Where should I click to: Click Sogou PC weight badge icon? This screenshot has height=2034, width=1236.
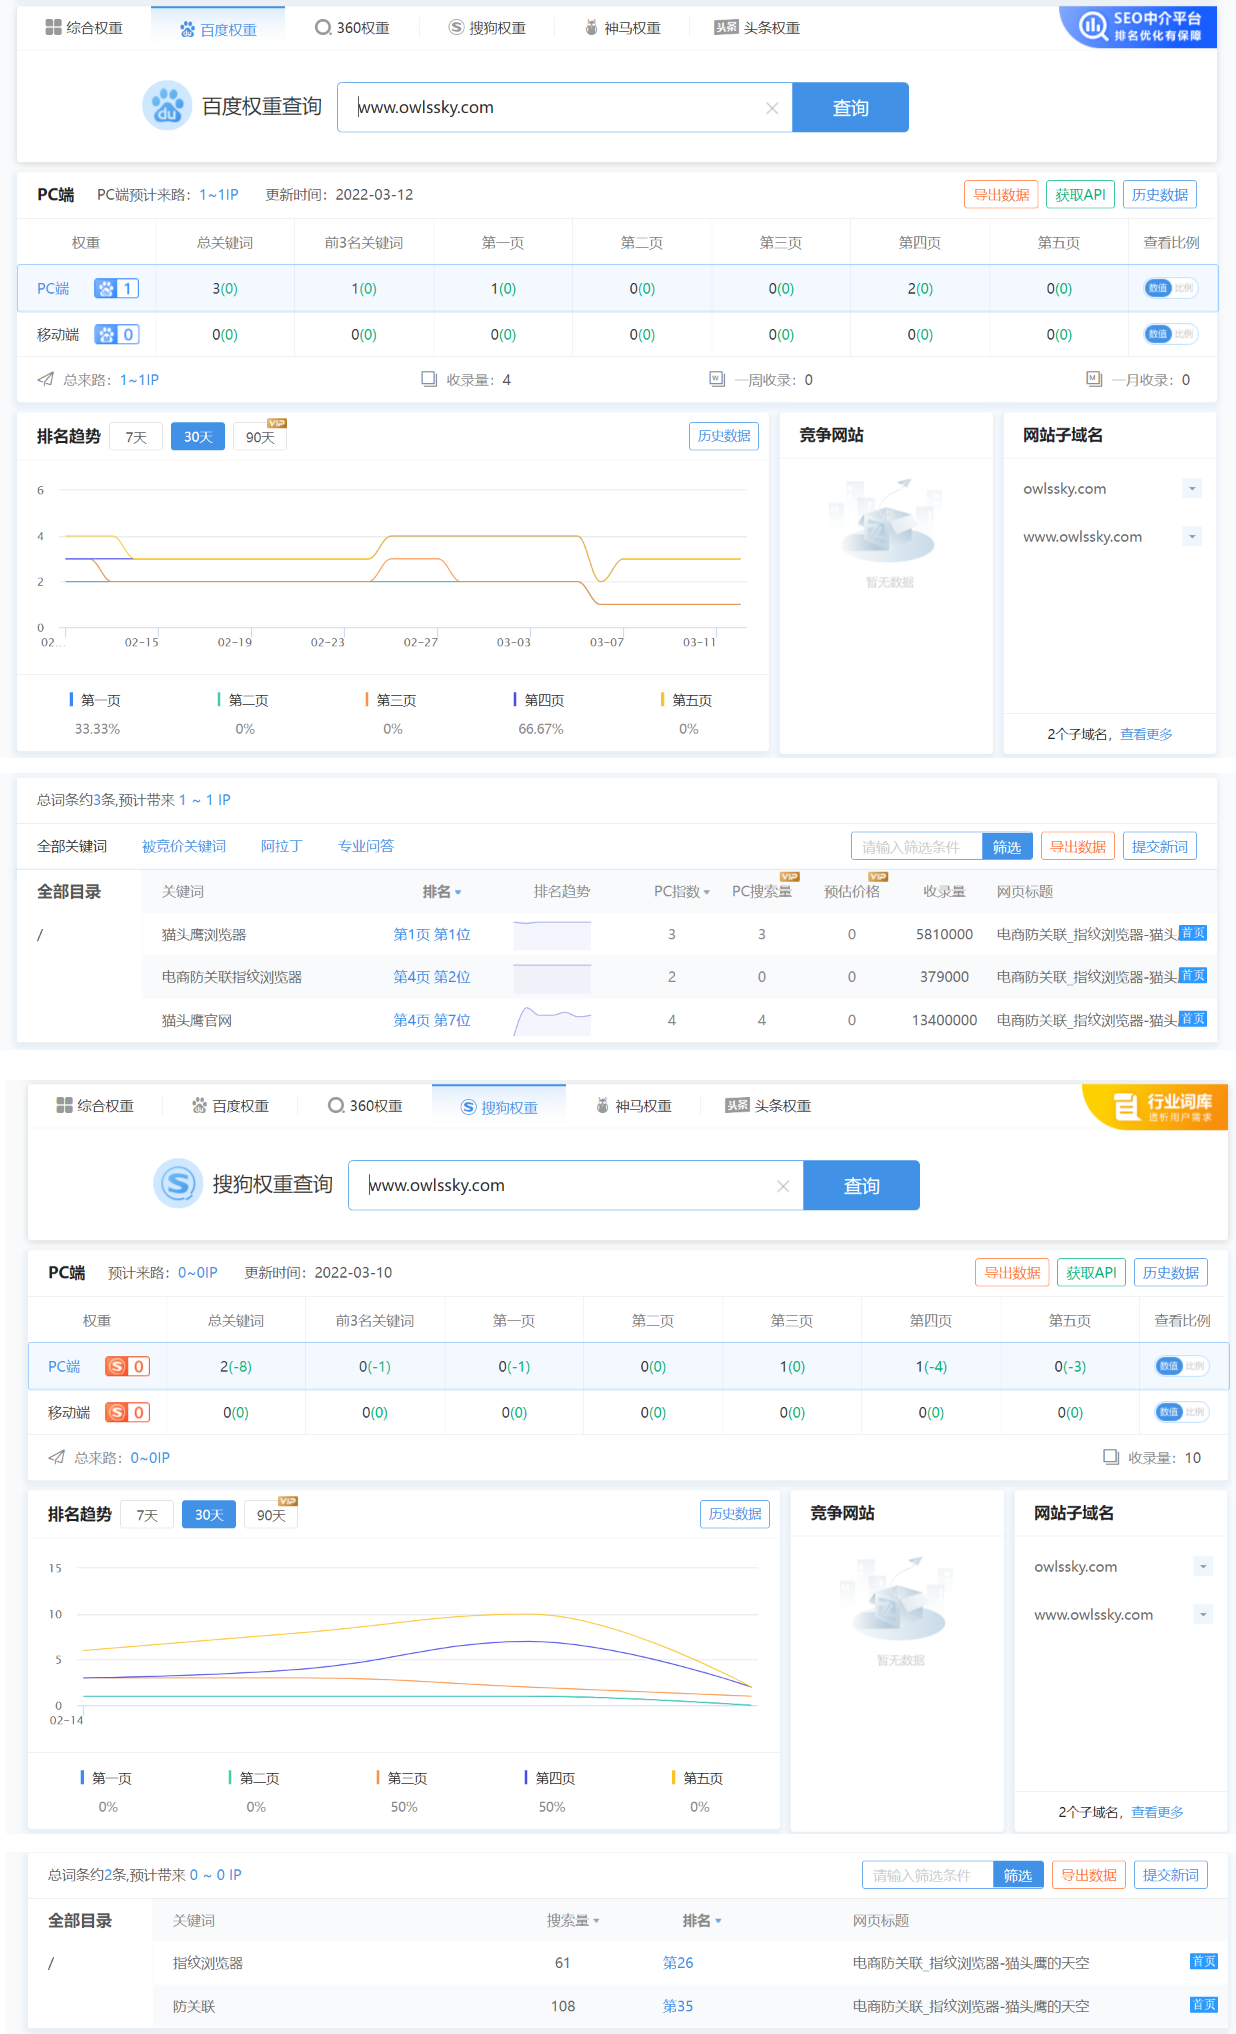[x=127, y=1367]
